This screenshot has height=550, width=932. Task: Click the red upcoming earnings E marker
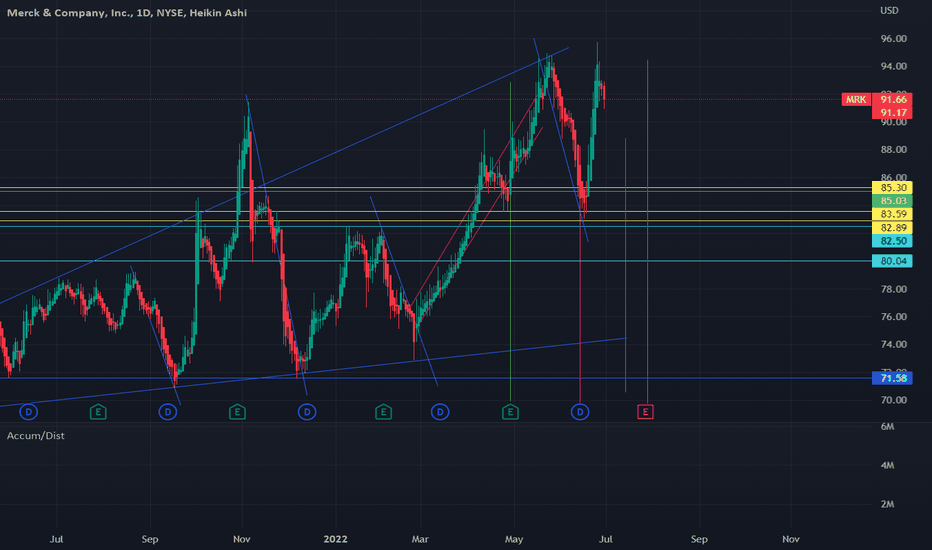[646, 411]
